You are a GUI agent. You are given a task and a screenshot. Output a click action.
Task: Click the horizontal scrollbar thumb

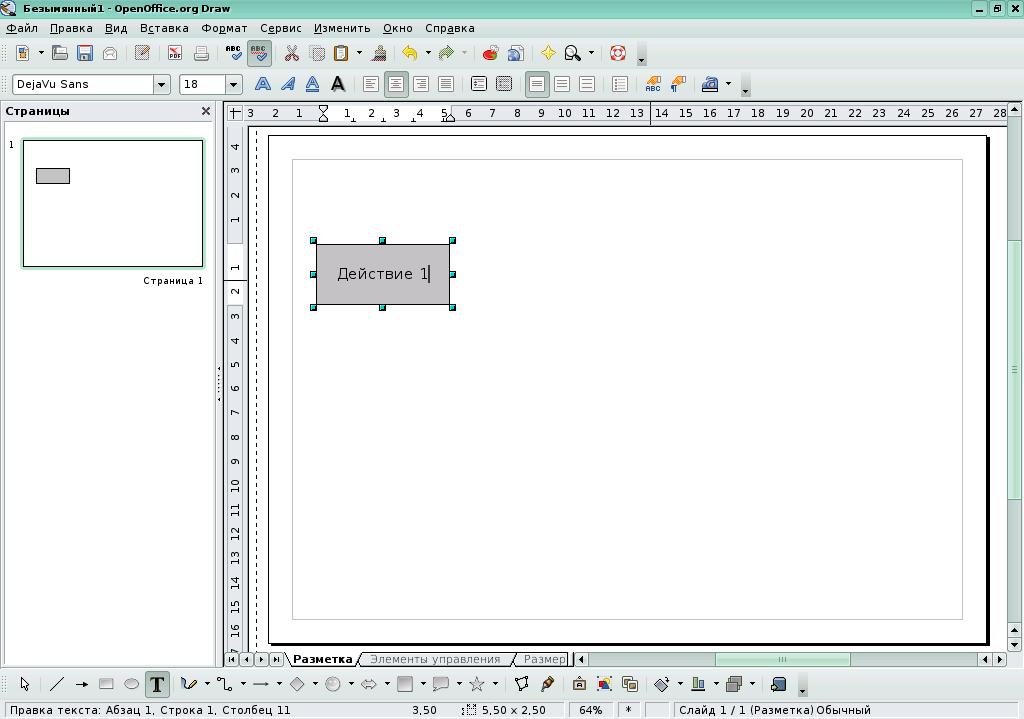(782, 659)
